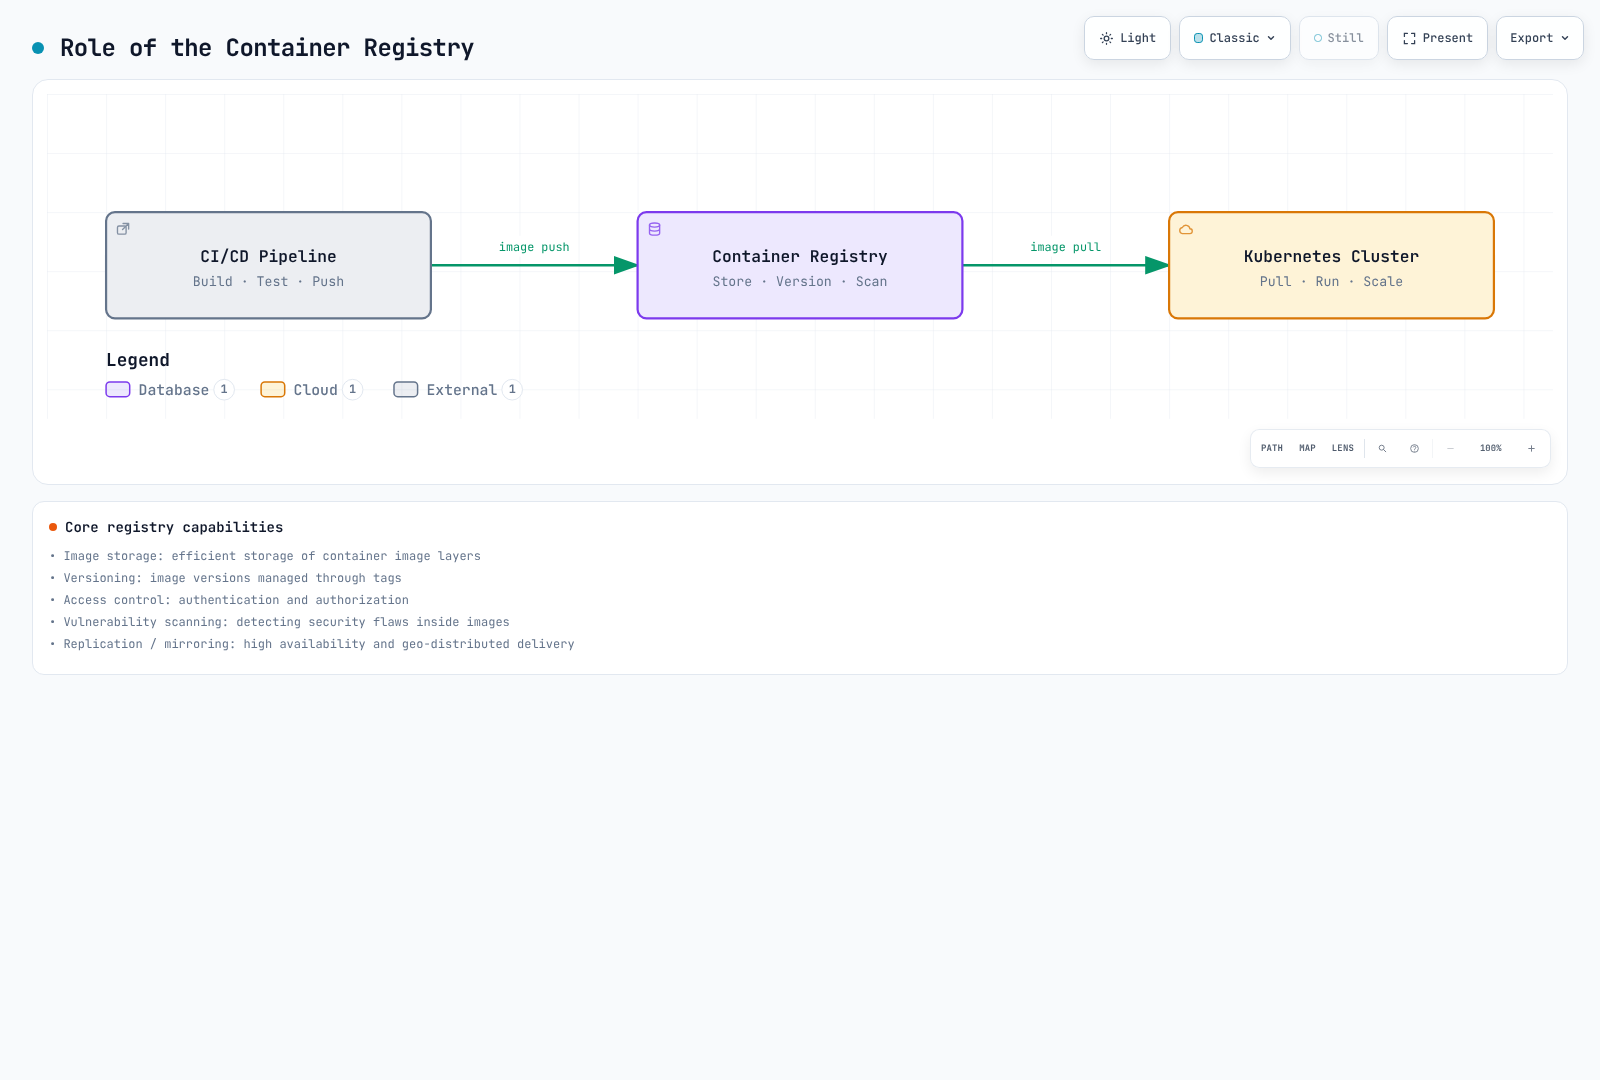
Task: Open the Export dropdown menu
Action: click(x=1540, y=38)
